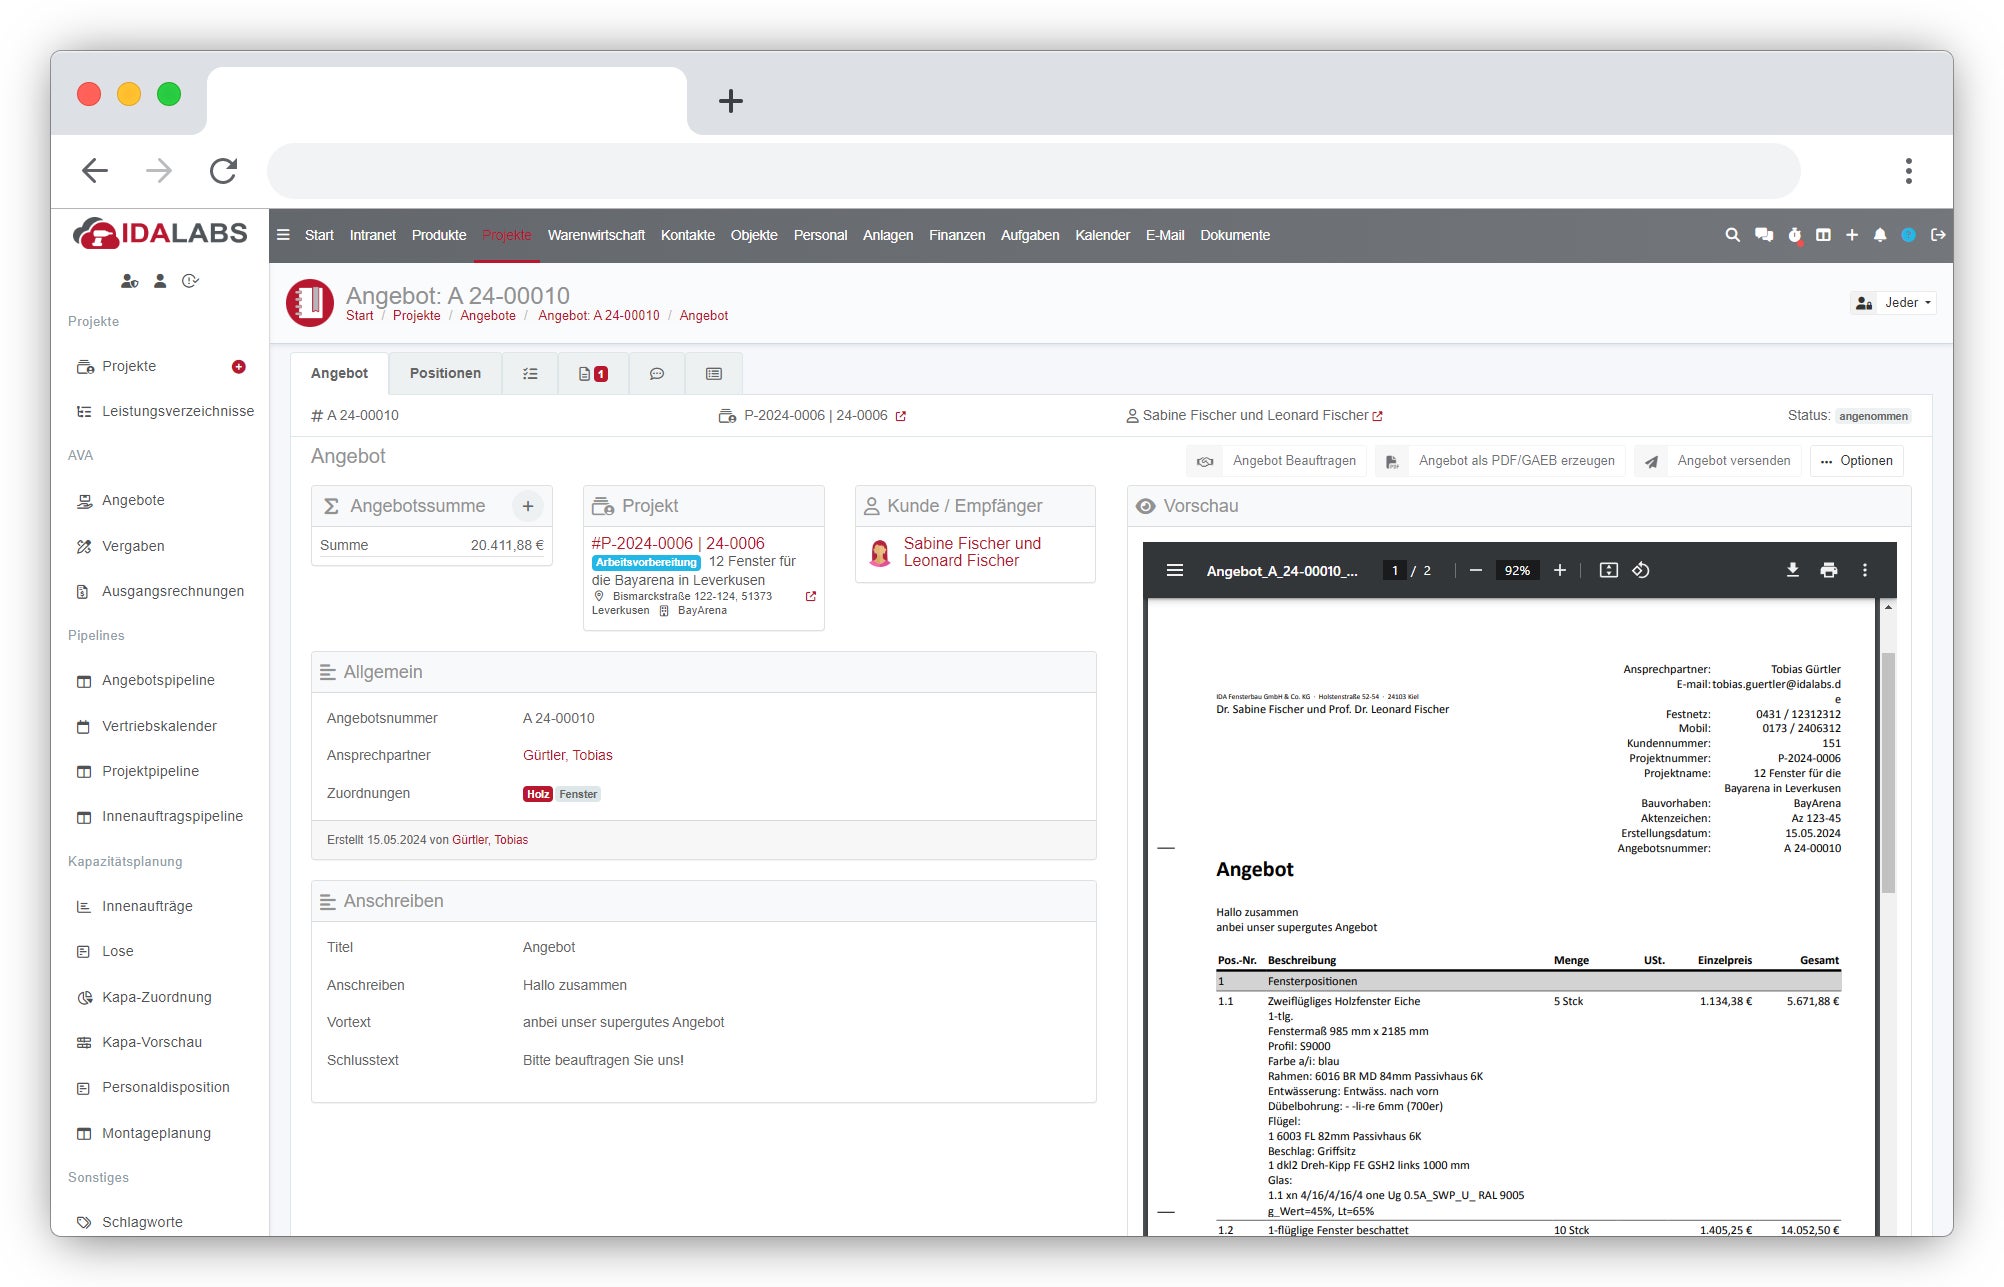The image size is (2004, 1287).
Task: Download the PDF in preview
Action: click(1793, 570)
